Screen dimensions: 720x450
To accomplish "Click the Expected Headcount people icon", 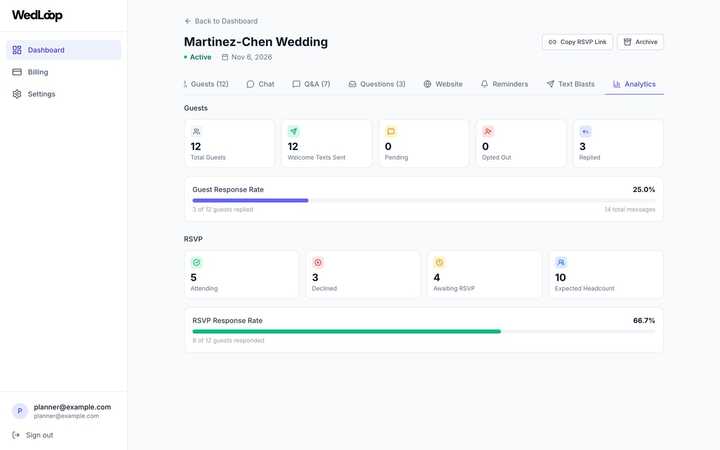I will (x=561, y=263).
